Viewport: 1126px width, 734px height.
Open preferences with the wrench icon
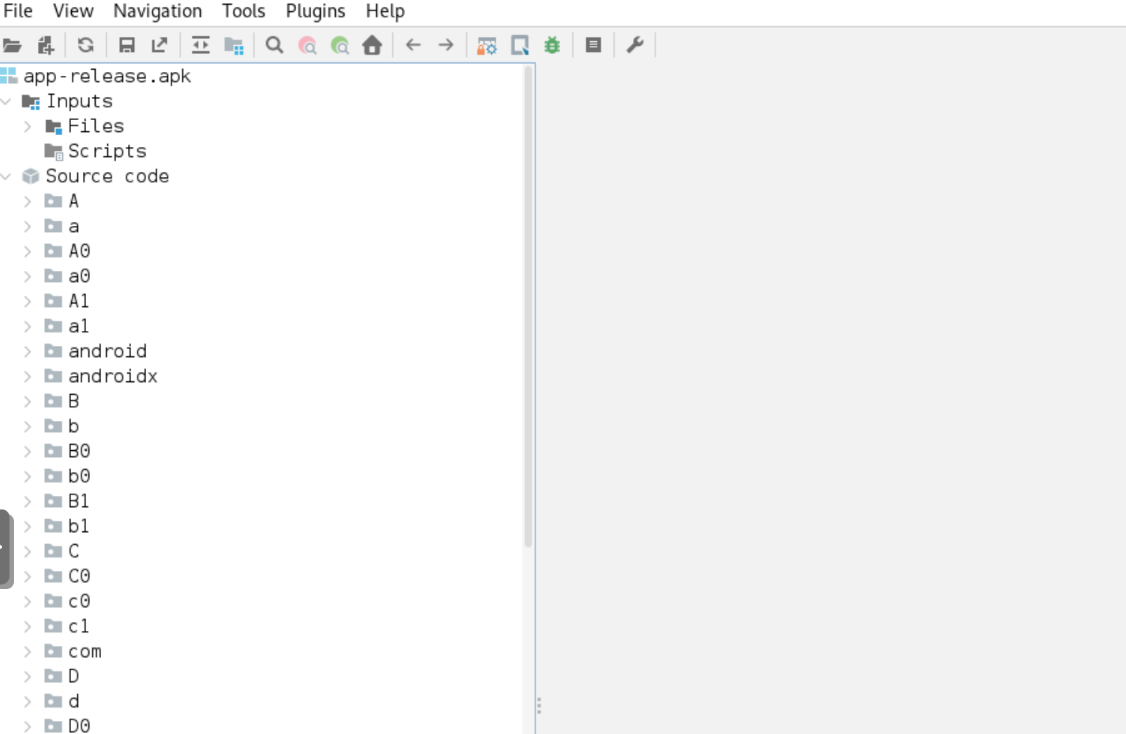(634, 45)
